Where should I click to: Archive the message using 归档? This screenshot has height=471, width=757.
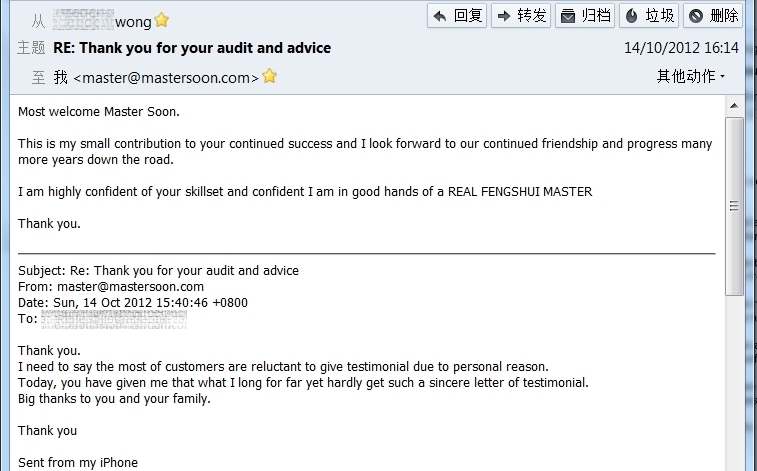(585, 15)
